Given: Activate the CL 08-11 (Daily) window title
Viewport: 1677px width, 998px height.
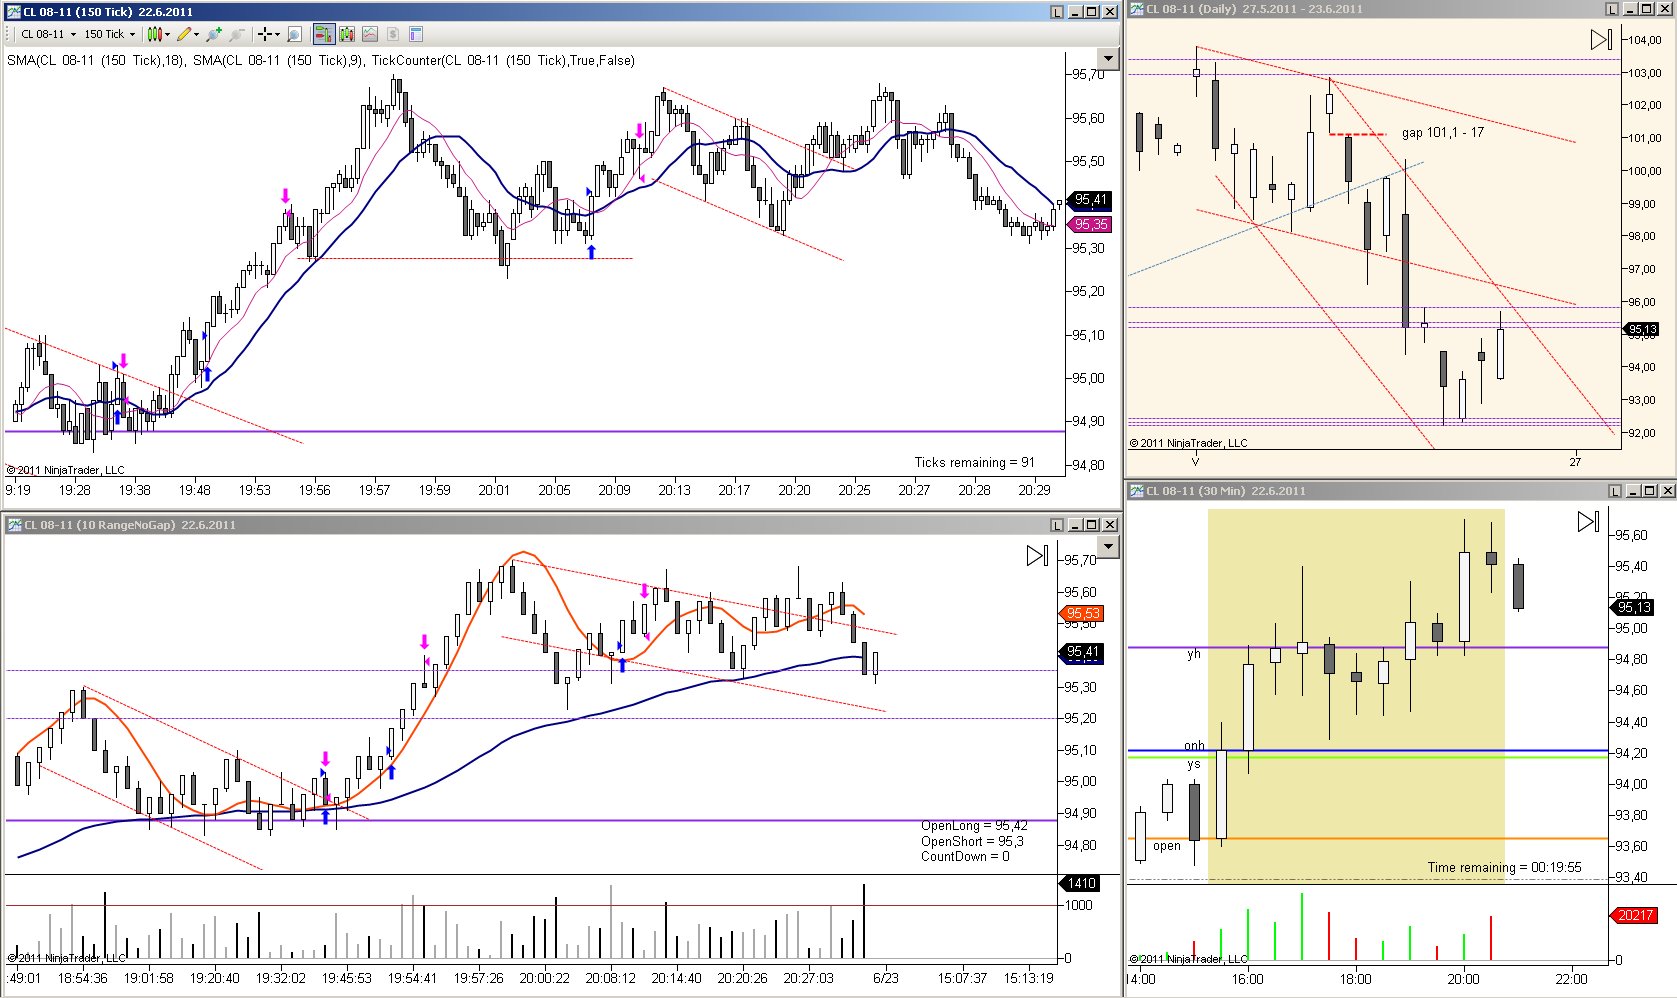Looking at the screenshot, I should [1254, 9].
